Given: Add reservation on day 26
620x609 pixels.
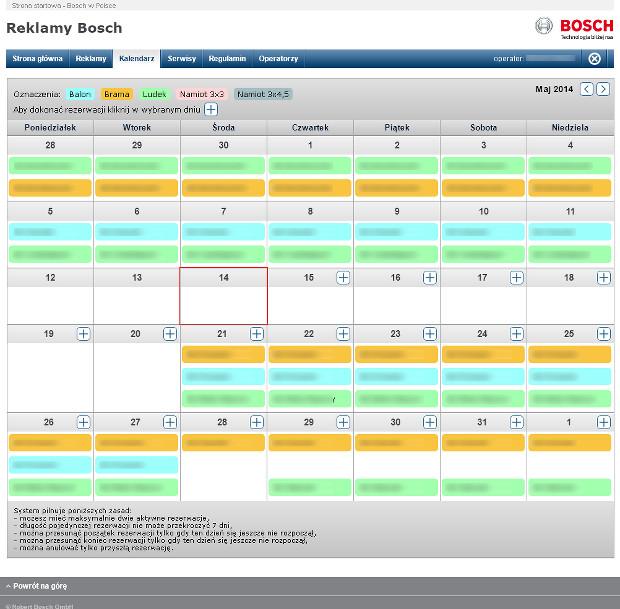Looking at the screenshot, I should (83, 422).
